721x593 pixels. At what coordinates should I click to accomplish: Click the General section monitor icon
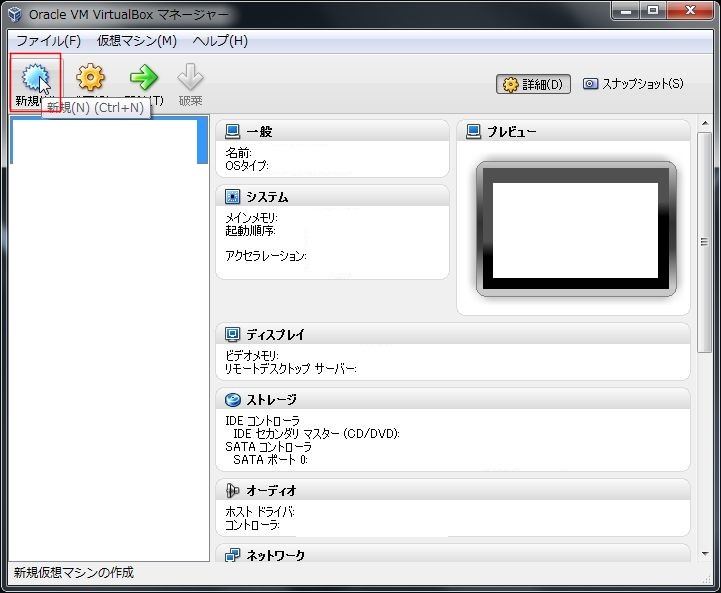(x=232, y=131)
